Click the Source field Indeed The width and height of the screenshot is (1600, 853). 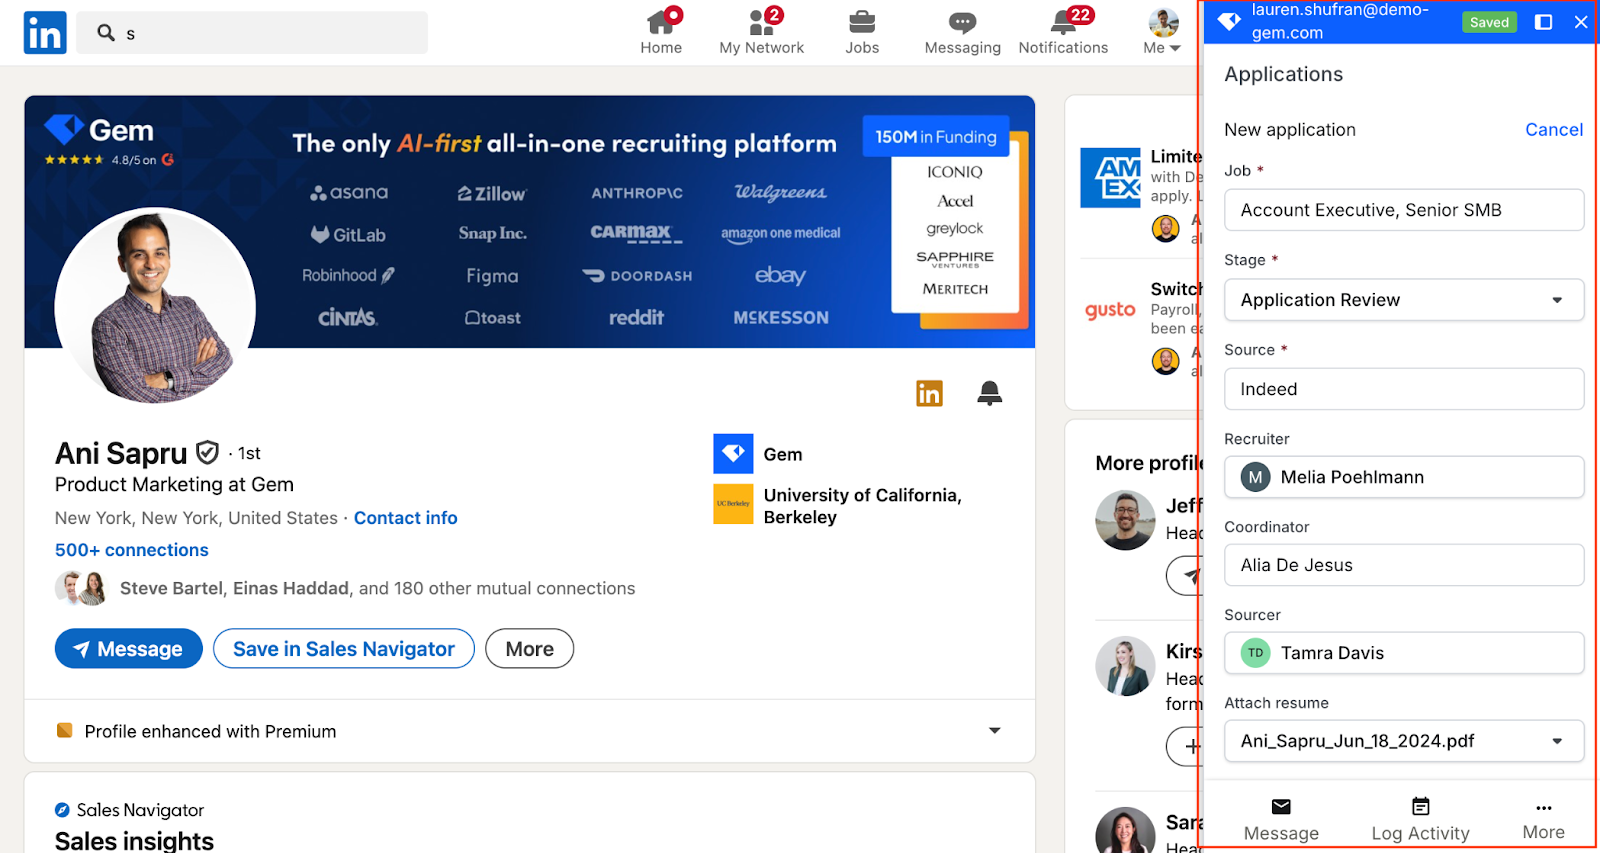(1404, 389)
